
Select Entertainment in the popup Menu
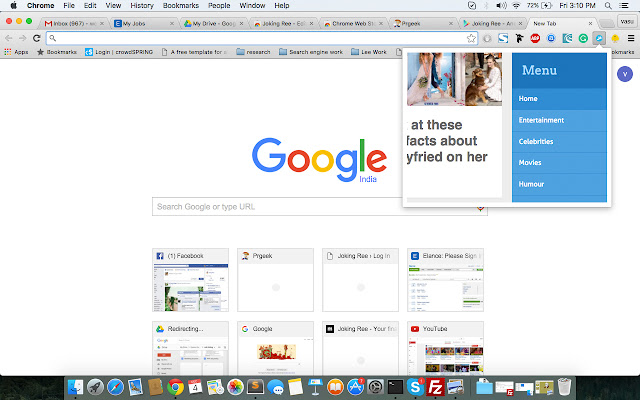coord(559,120)
